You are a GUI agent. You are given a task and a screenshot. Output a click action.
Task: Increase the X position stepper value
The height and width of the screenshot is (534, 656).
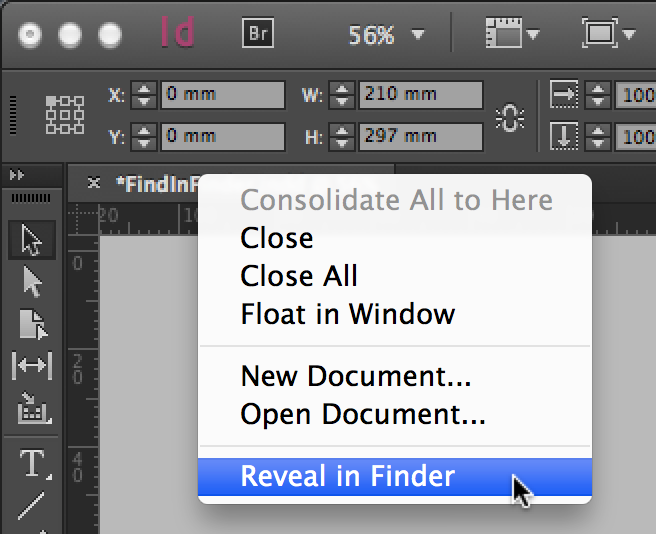click(144, 89)
